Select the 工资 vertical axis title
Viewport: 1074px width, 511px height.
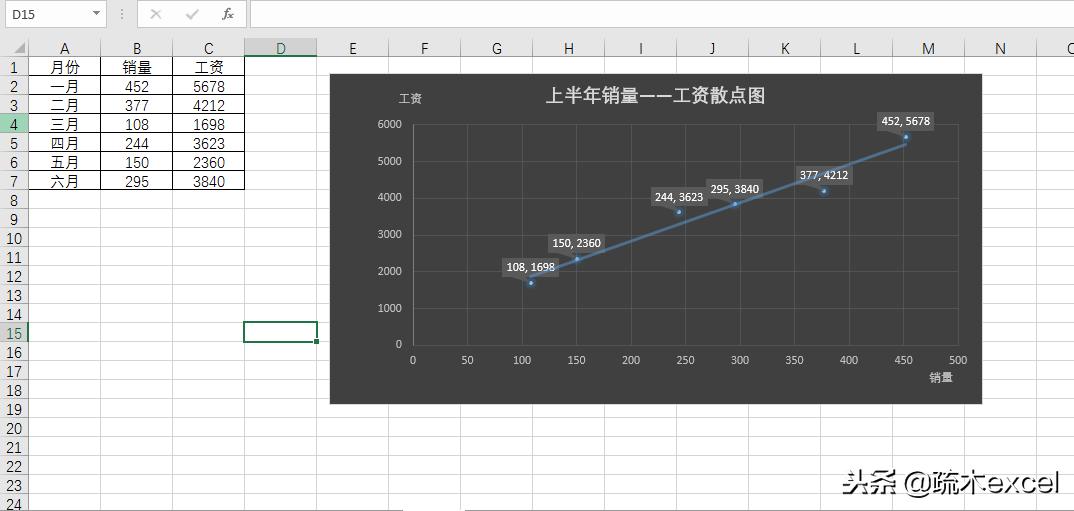pyautogui.click(x=410, y=99)
